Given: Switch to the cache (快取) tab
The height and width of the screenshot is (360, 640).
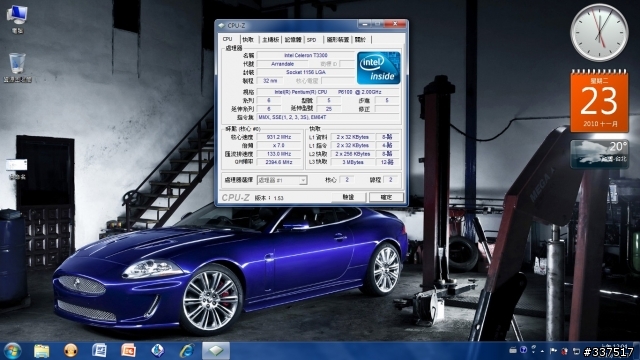Looking at the screenshot, I should (x=248, y=40).
